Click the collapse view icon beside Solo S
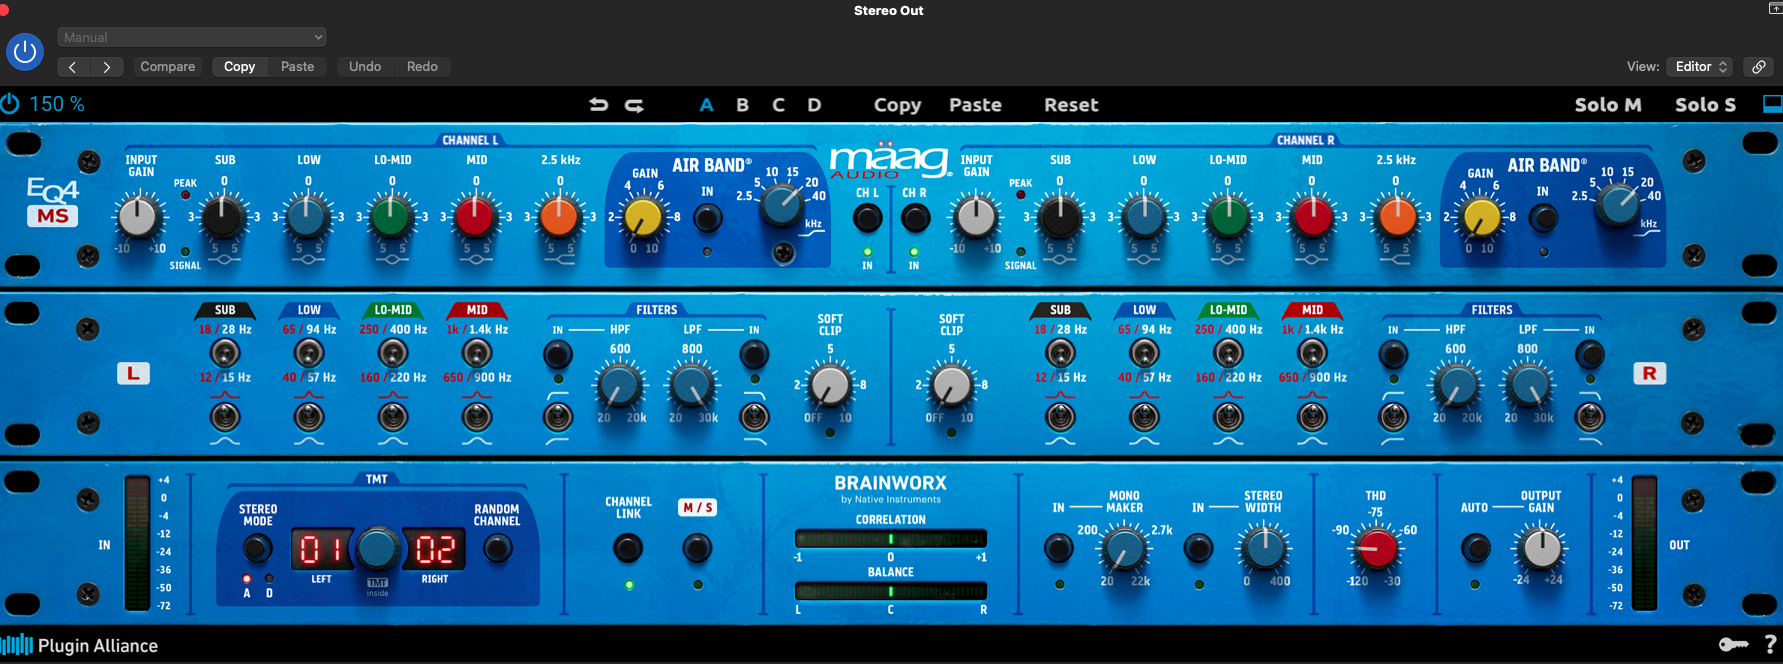 1772,104
